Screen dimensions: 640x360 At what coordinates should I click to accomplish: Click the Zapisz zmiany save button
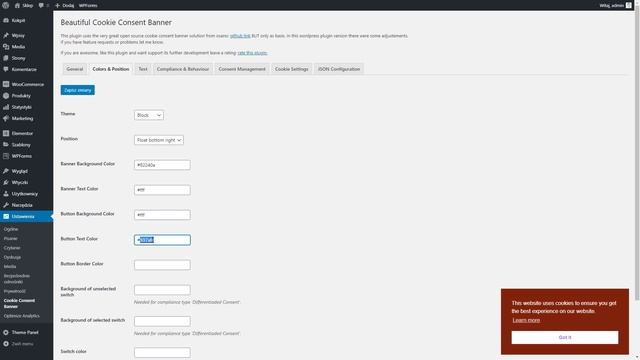point(78,90)
